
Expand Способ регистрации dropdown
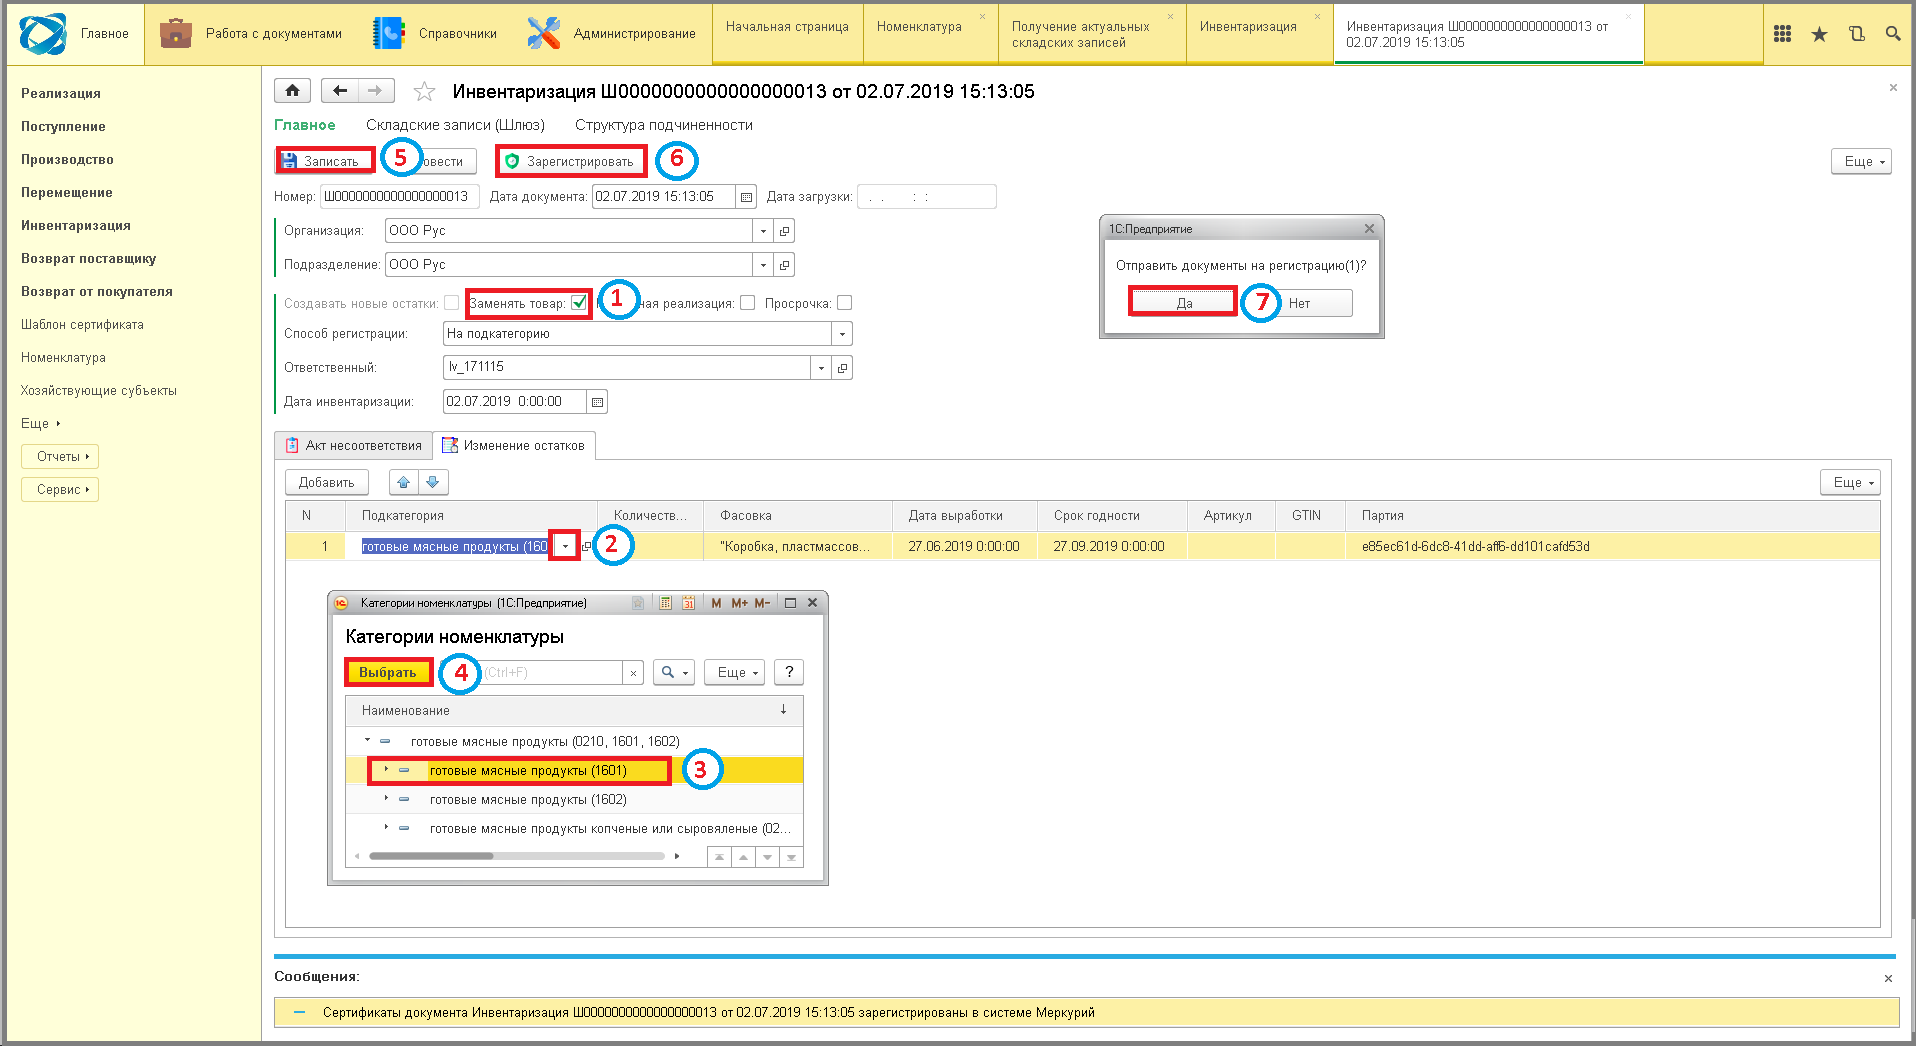click(x=842, y=334)
